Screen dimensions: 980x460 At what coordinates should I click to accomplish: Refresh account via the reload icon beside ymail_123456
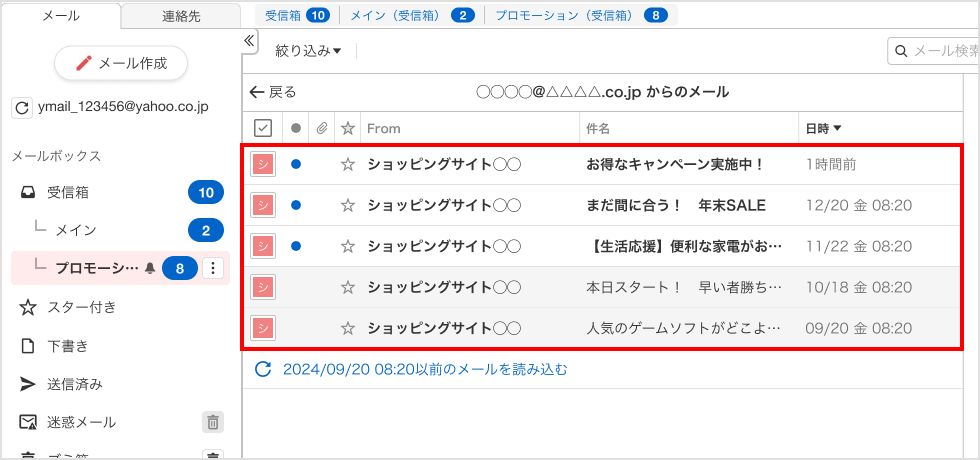tap(21, 108)
